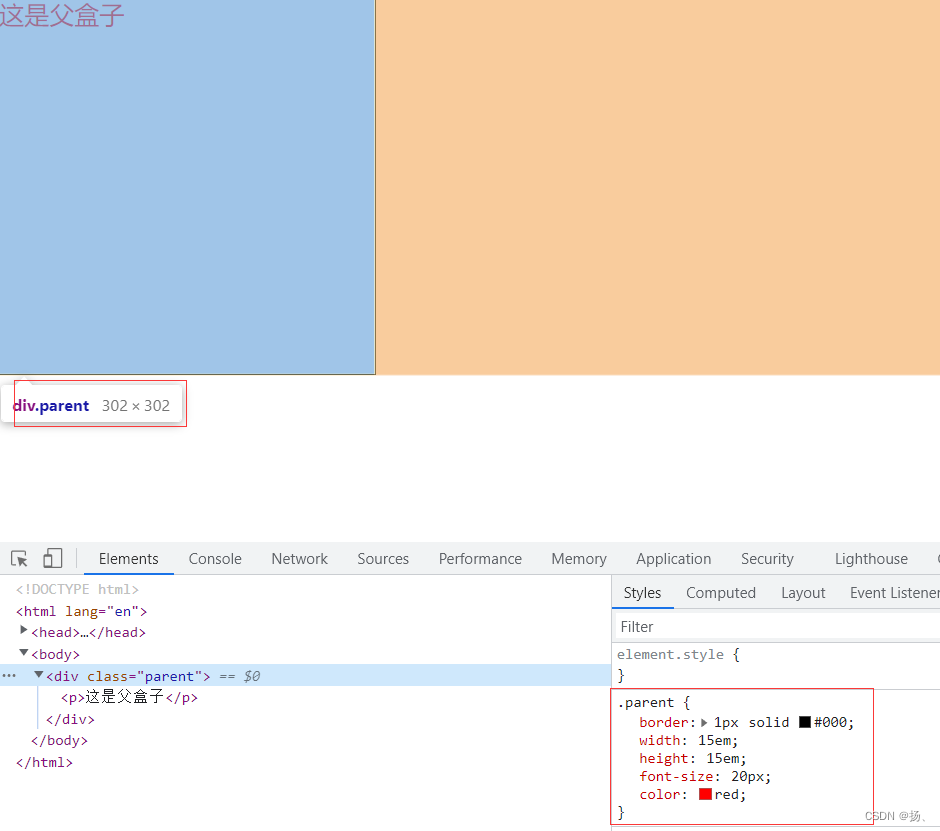
Task: Open the Lighthouse tab
Action: pyautogui.click(x=871, y=559)
